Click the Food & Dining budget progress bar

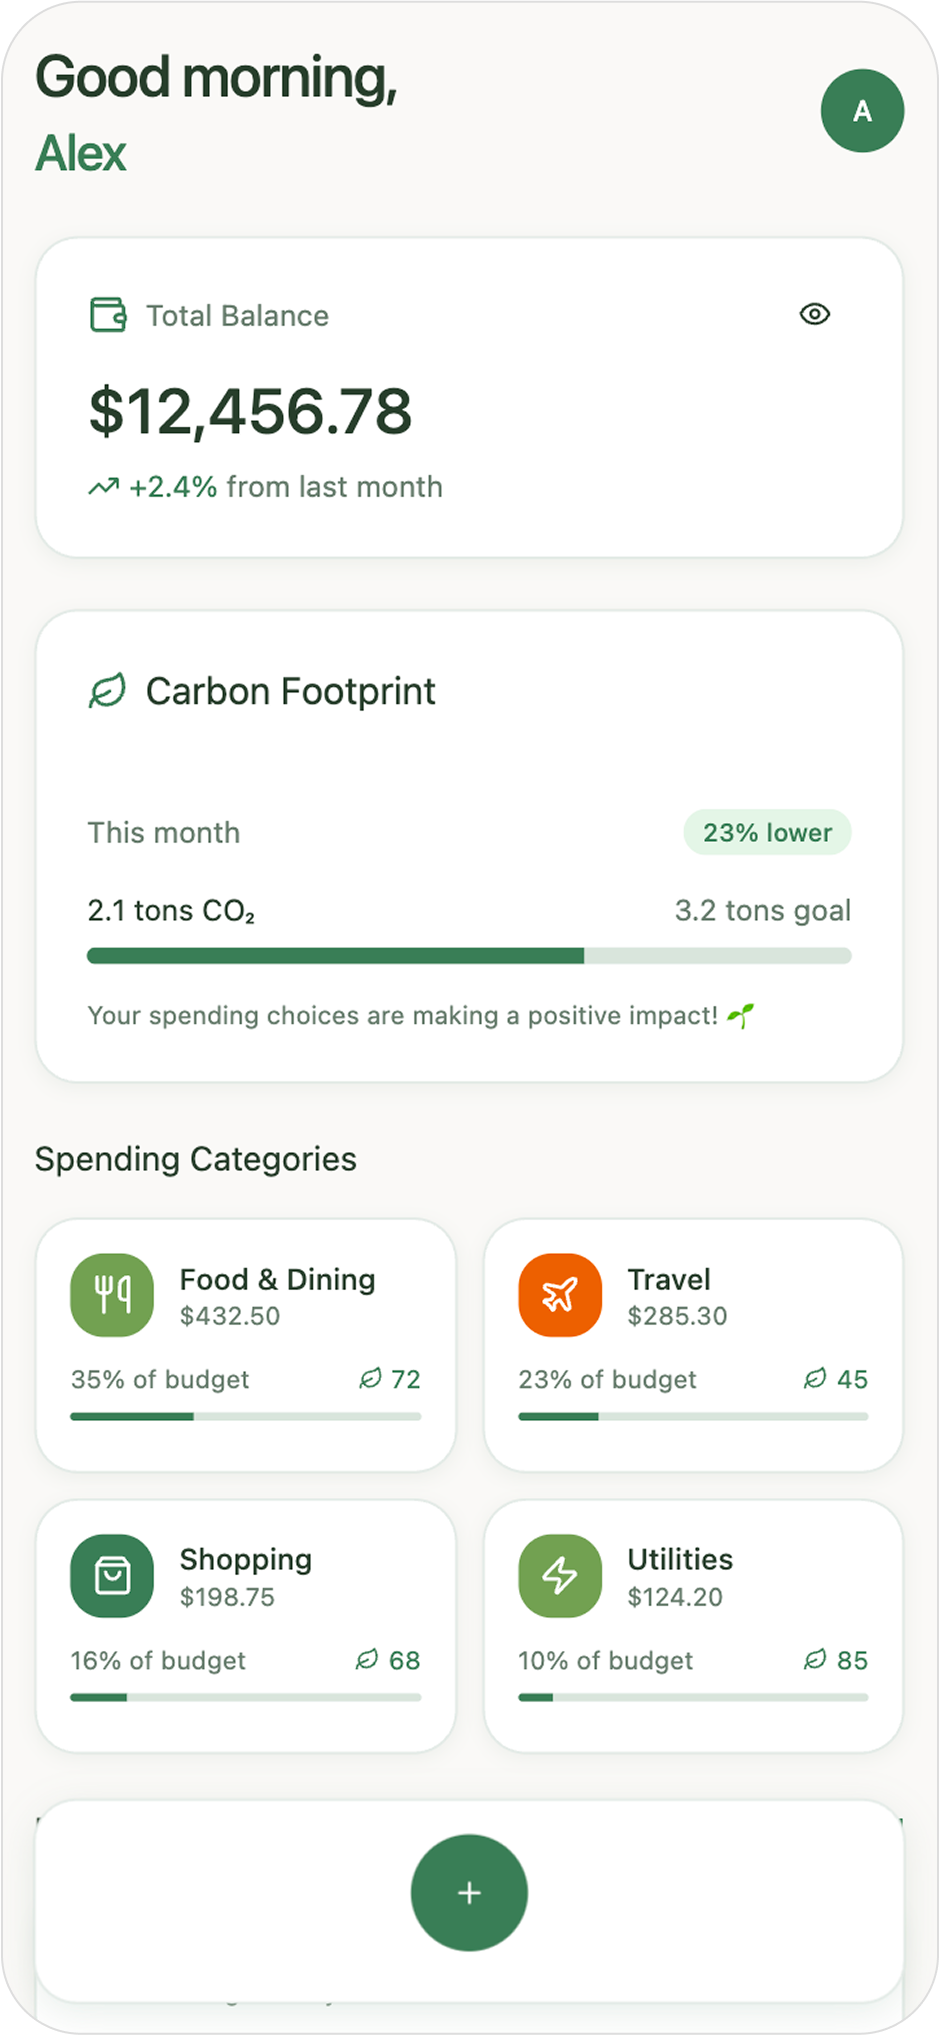[x=245, y=1416]
